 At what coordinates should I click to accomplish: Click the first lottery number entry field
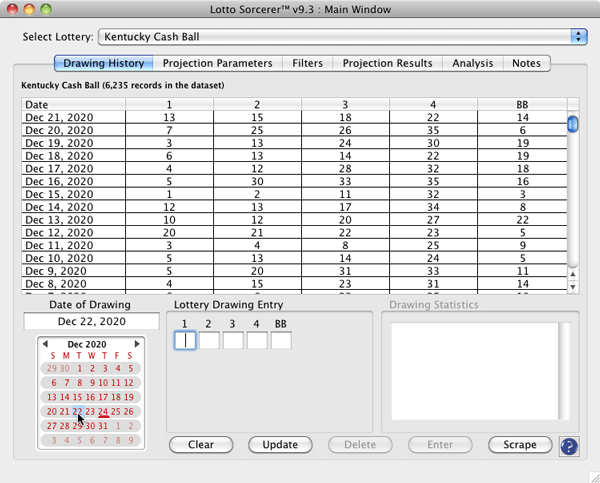pos(185,341)
